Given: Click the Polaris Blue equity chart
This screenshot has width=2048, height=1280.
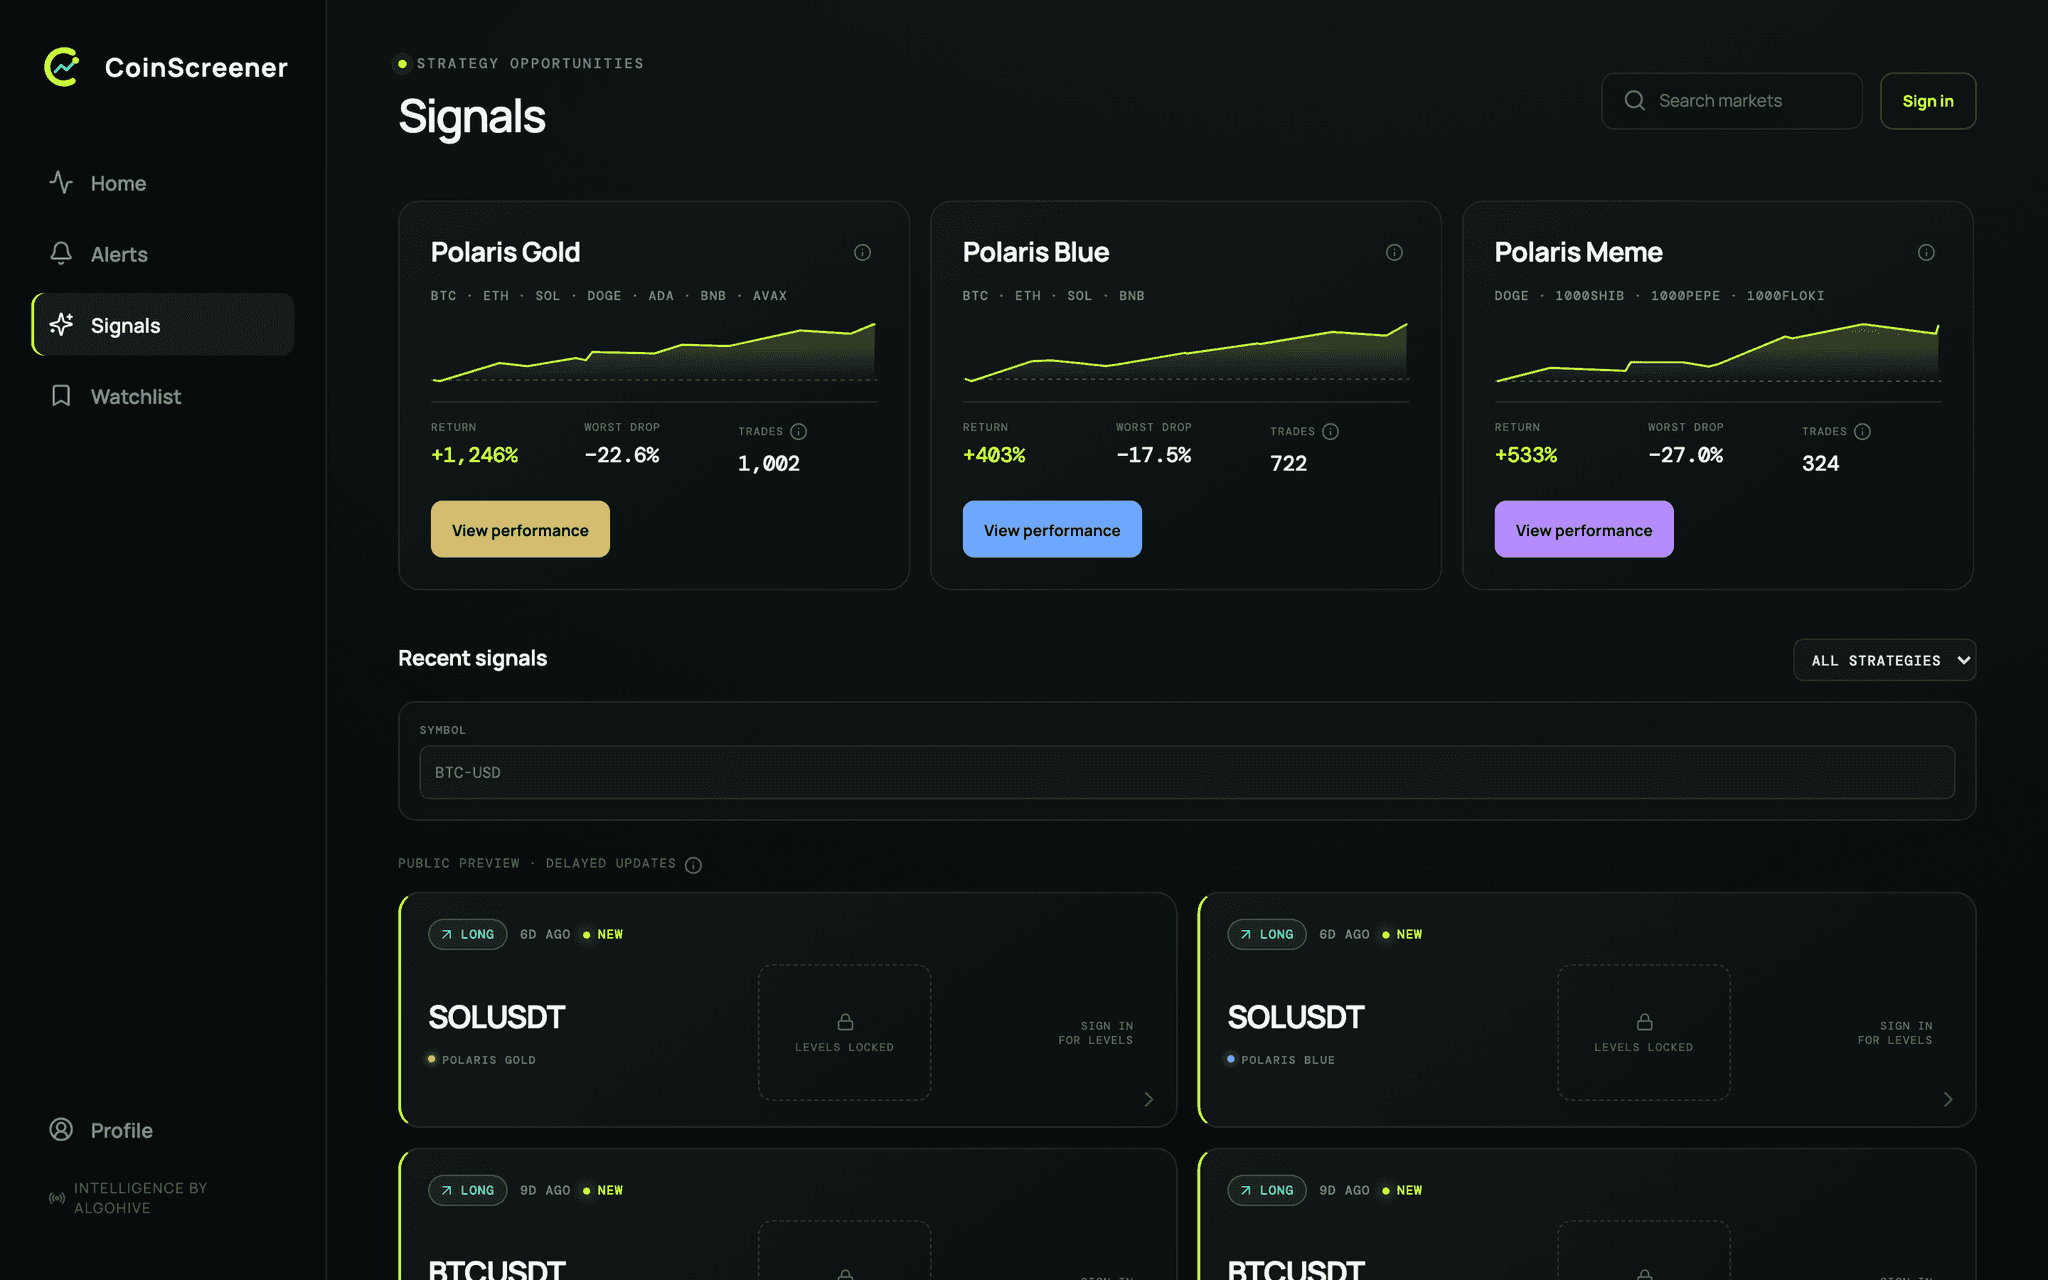Looking at the screenshot, I should (x=1186, y=352).
